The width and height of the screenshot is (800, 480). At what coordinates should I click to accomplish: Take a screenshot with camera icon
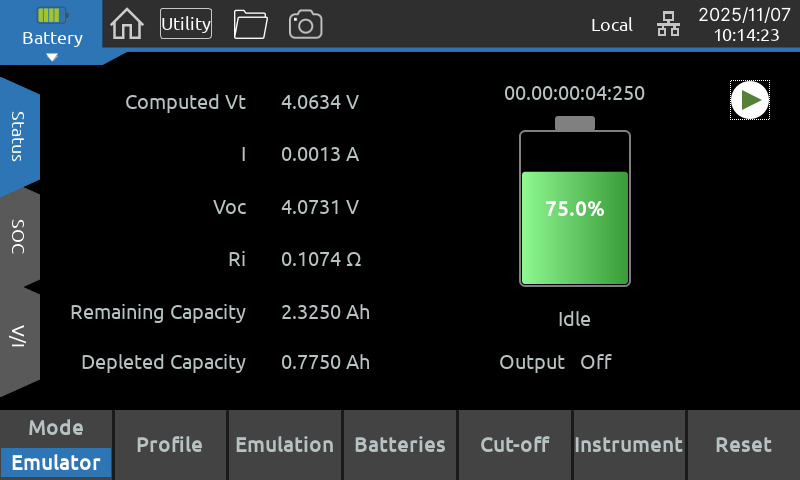(306, 24)
